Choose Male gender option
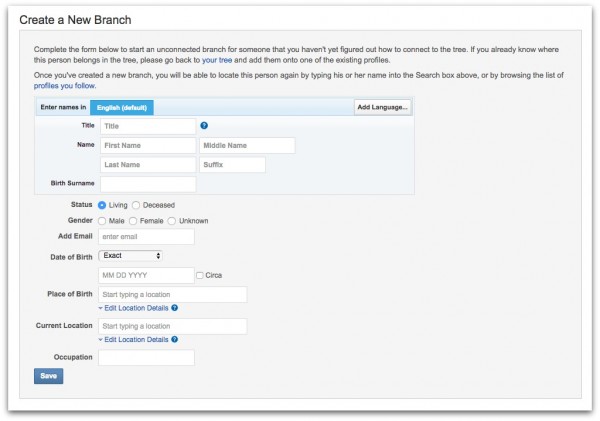The width and height of the screenshot is (600, 421). (102, 221)
